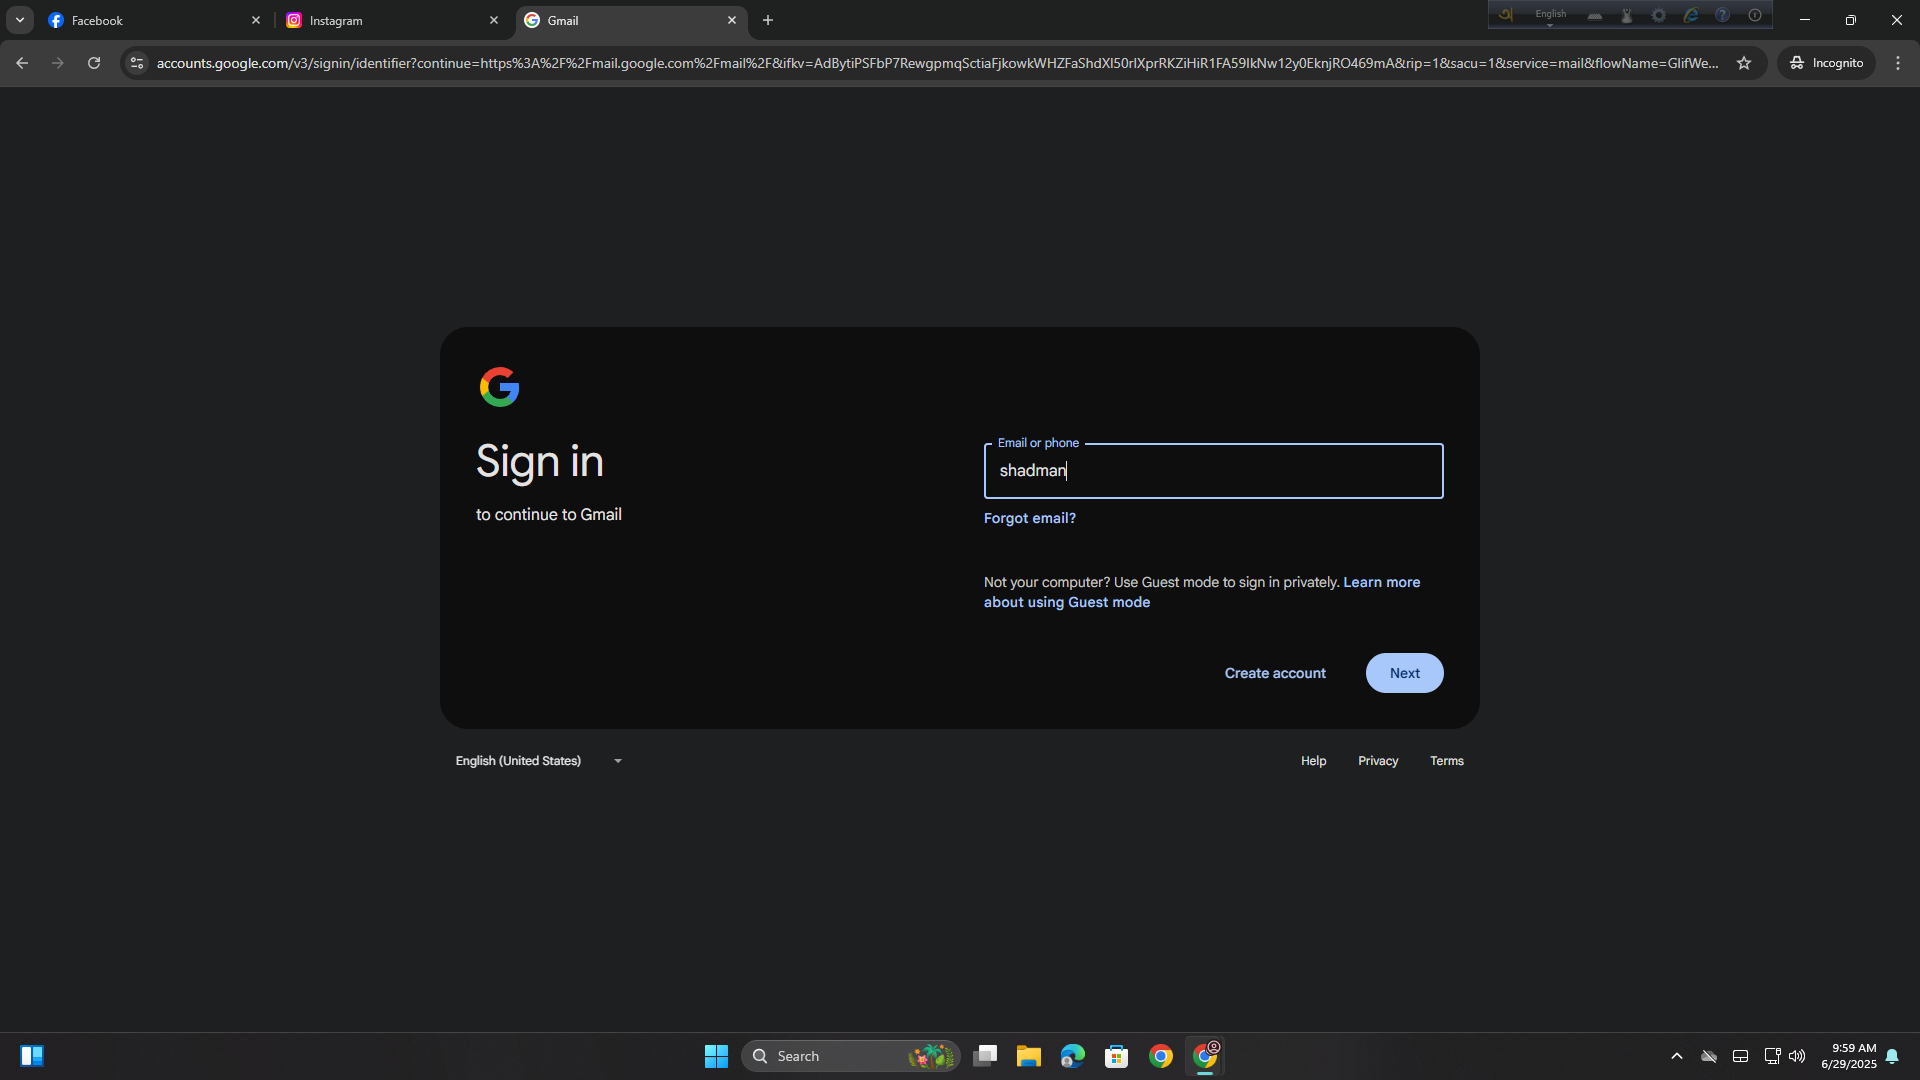Open the Widgets icon on taskbar
Viewport: 1920px width, 1080px height.
coord(32,1056)
